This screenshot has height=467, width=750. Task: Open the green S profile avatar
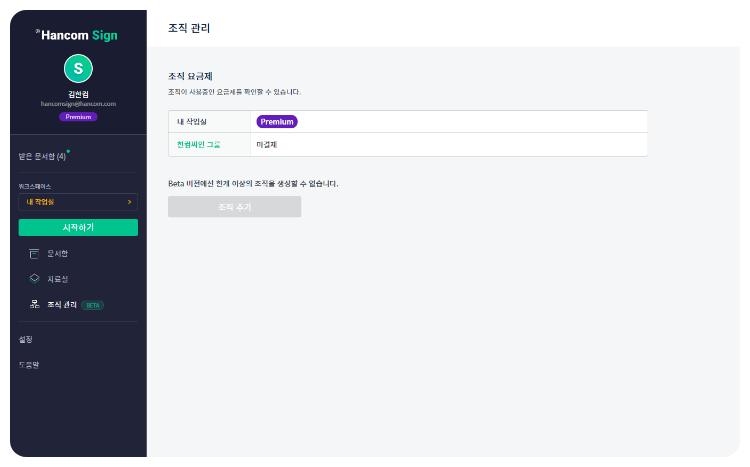[x=78, y=69]
